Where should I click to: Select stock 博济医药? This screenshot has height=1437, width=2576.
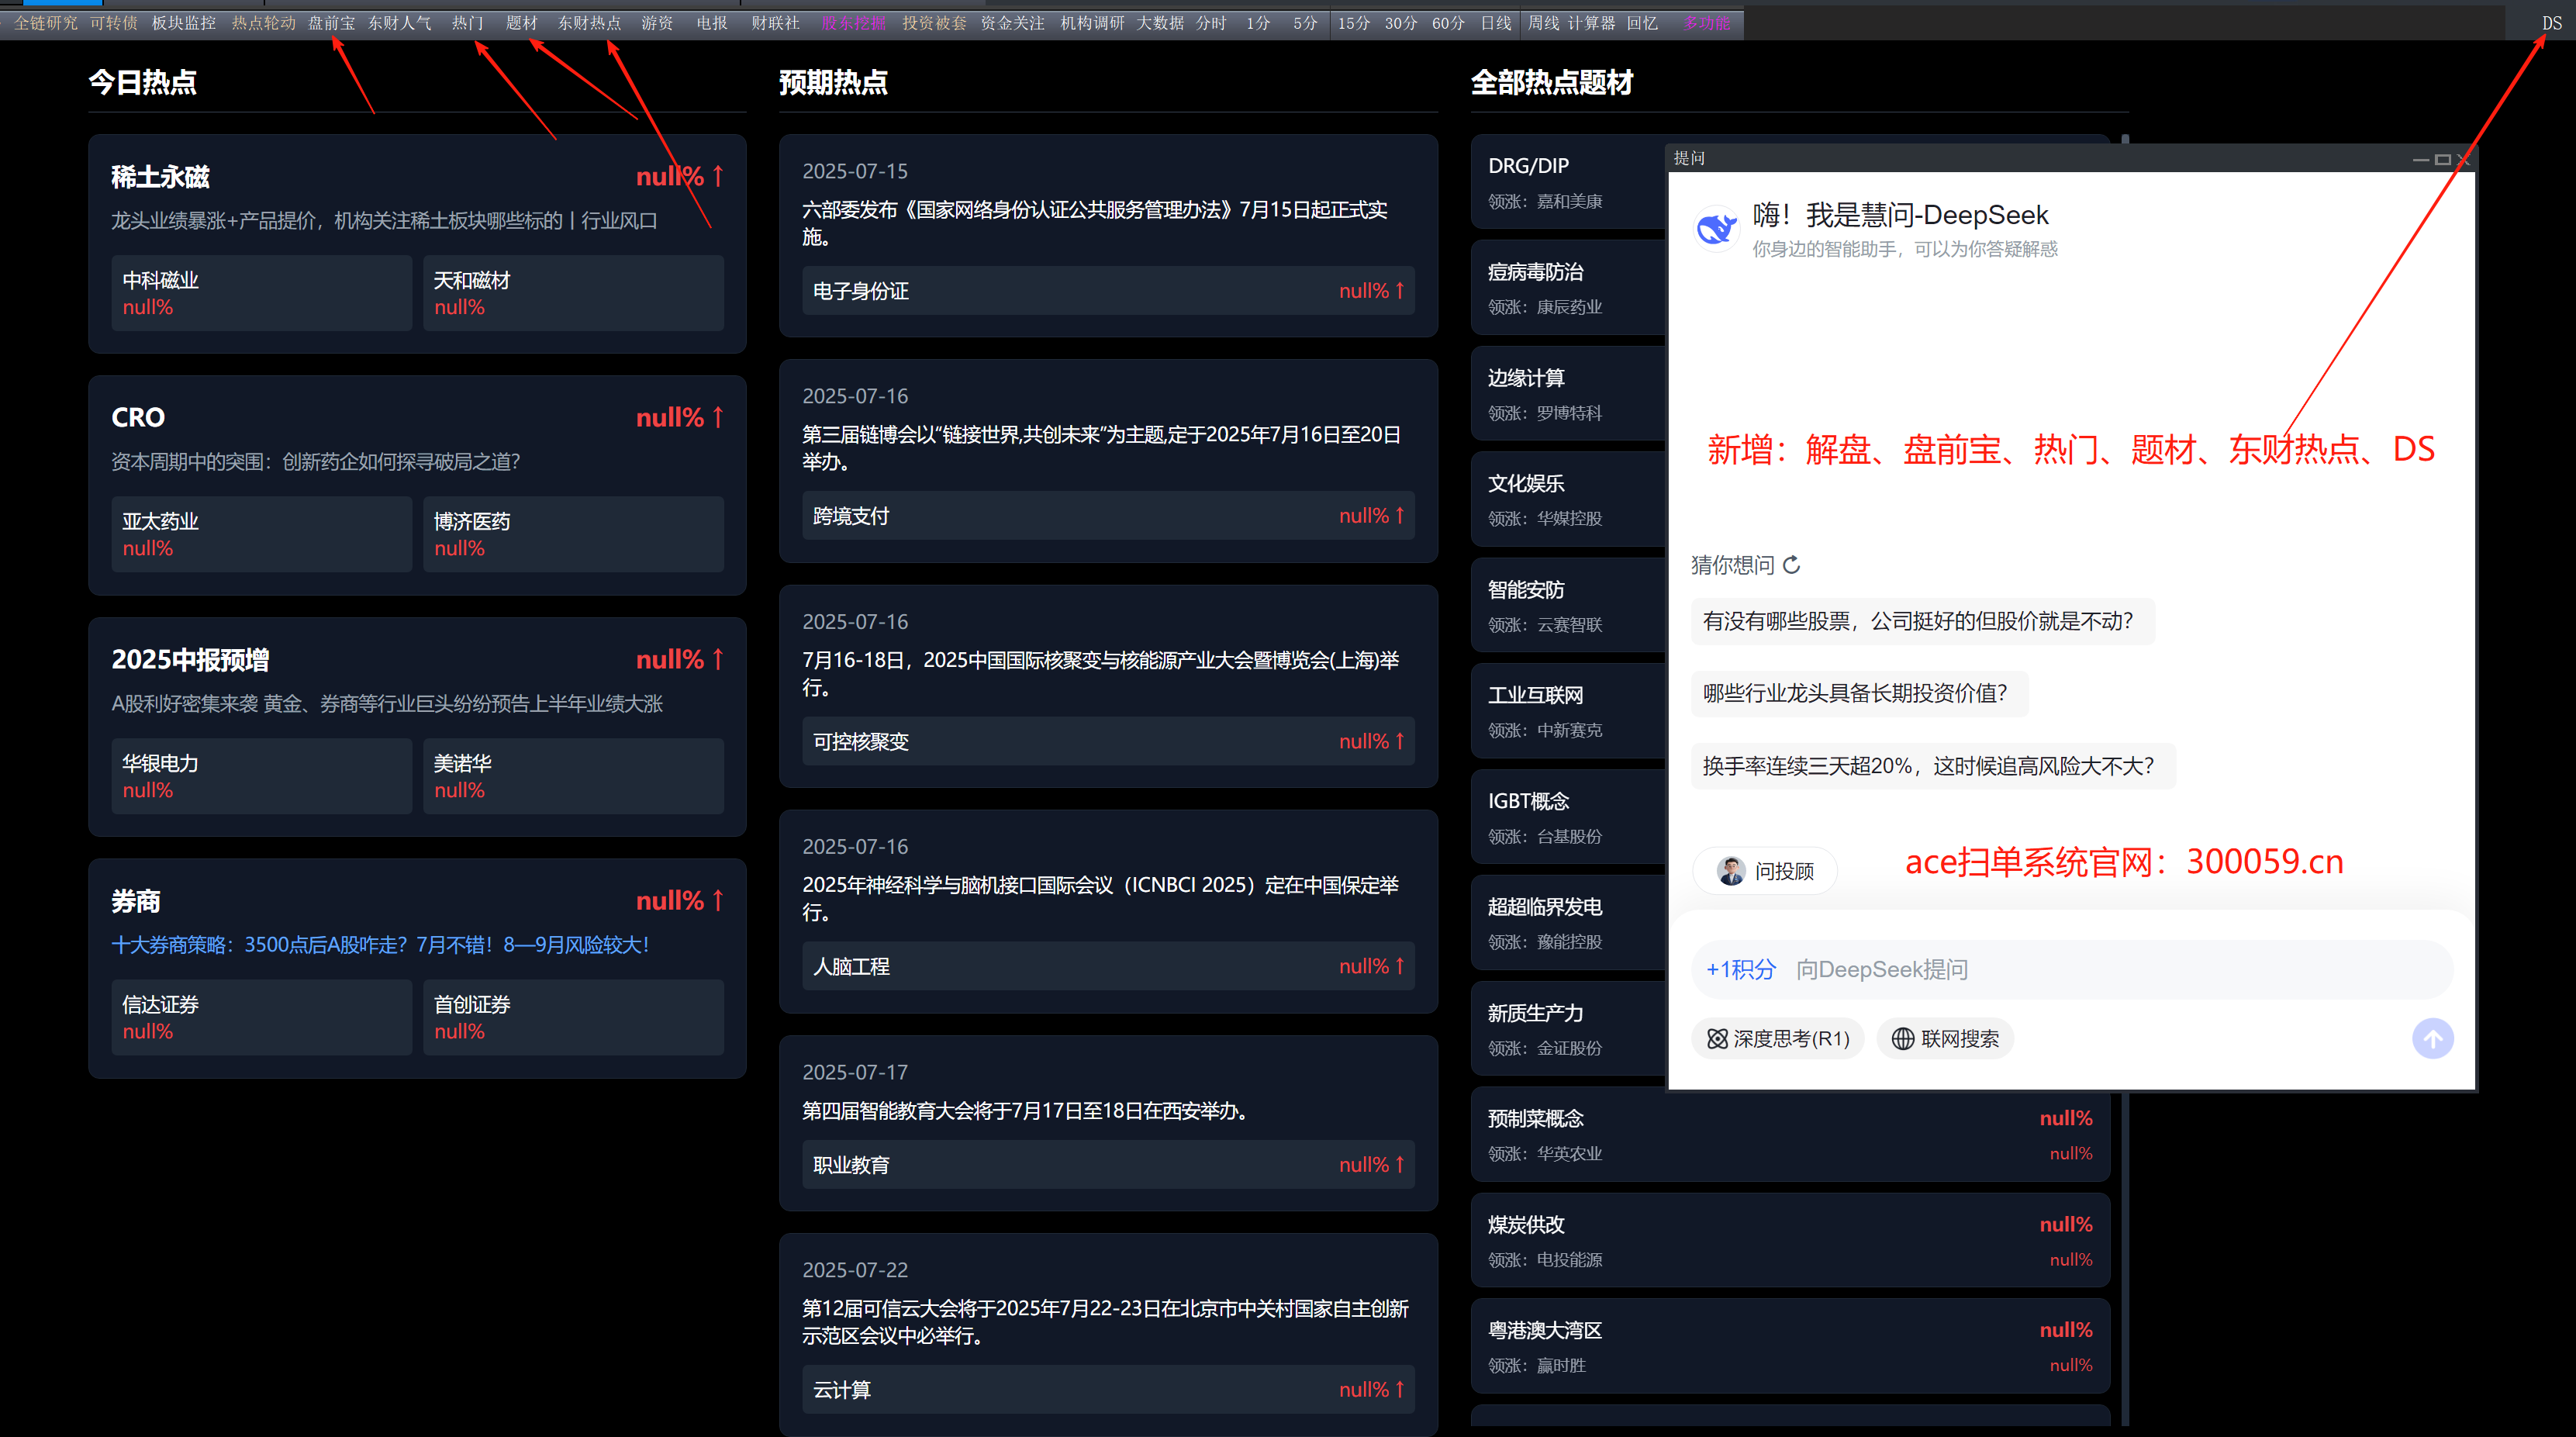[573, 534]
